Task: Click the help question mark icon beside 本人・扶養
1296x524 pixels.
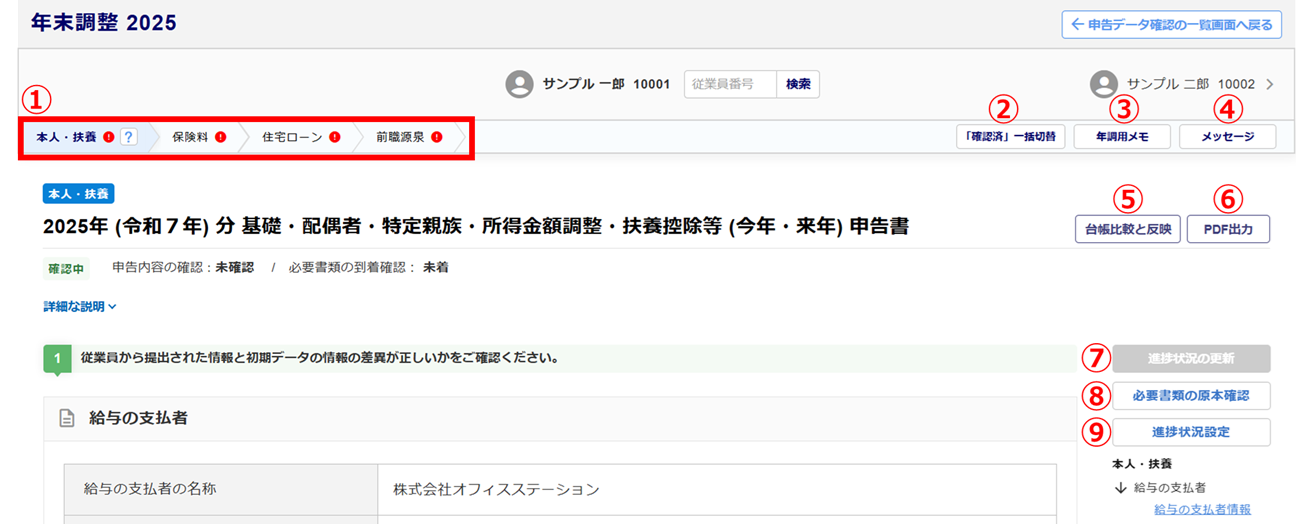Action: [x=128, y=137]
